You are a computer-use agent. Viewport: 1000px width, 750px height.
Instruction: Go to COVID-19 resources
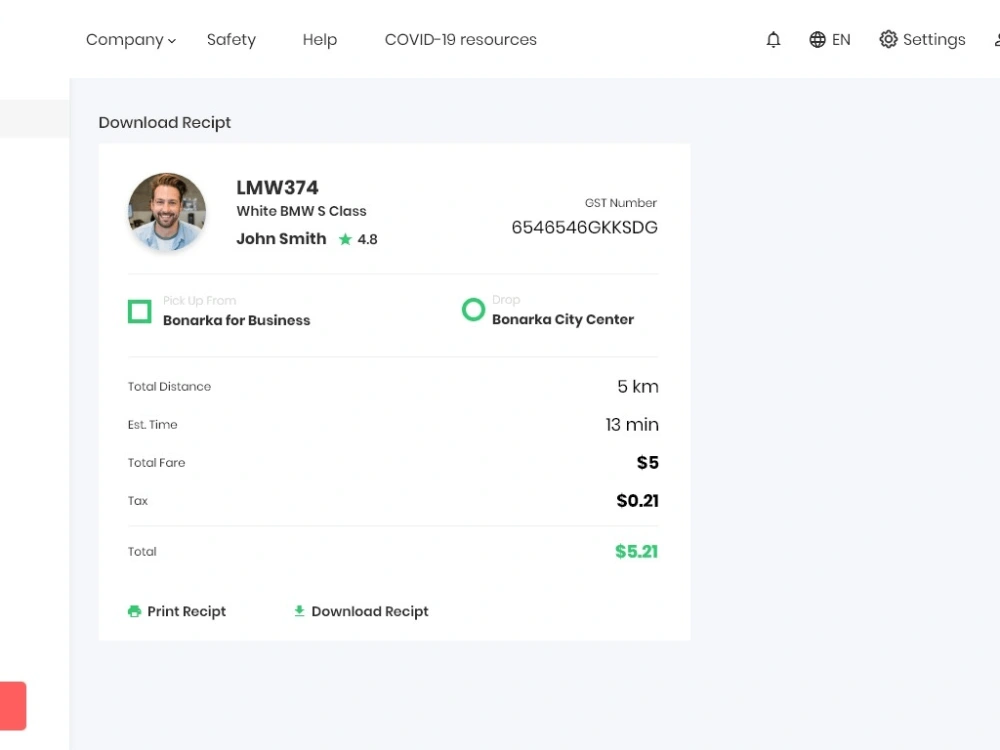460,40
